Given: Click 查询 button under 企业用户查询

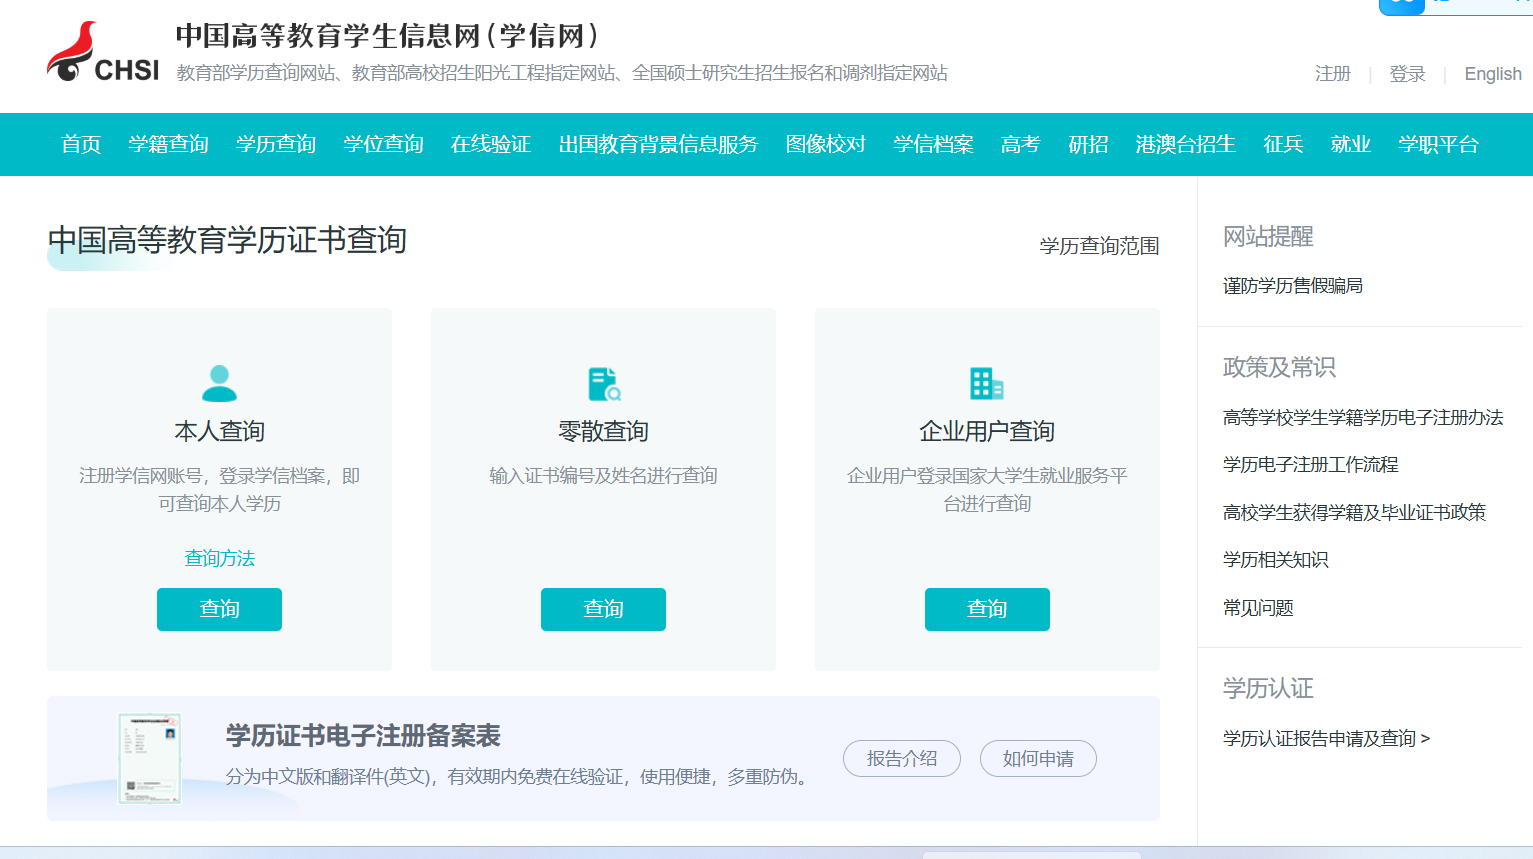Looking at the screenshot, I should (987, 609).
